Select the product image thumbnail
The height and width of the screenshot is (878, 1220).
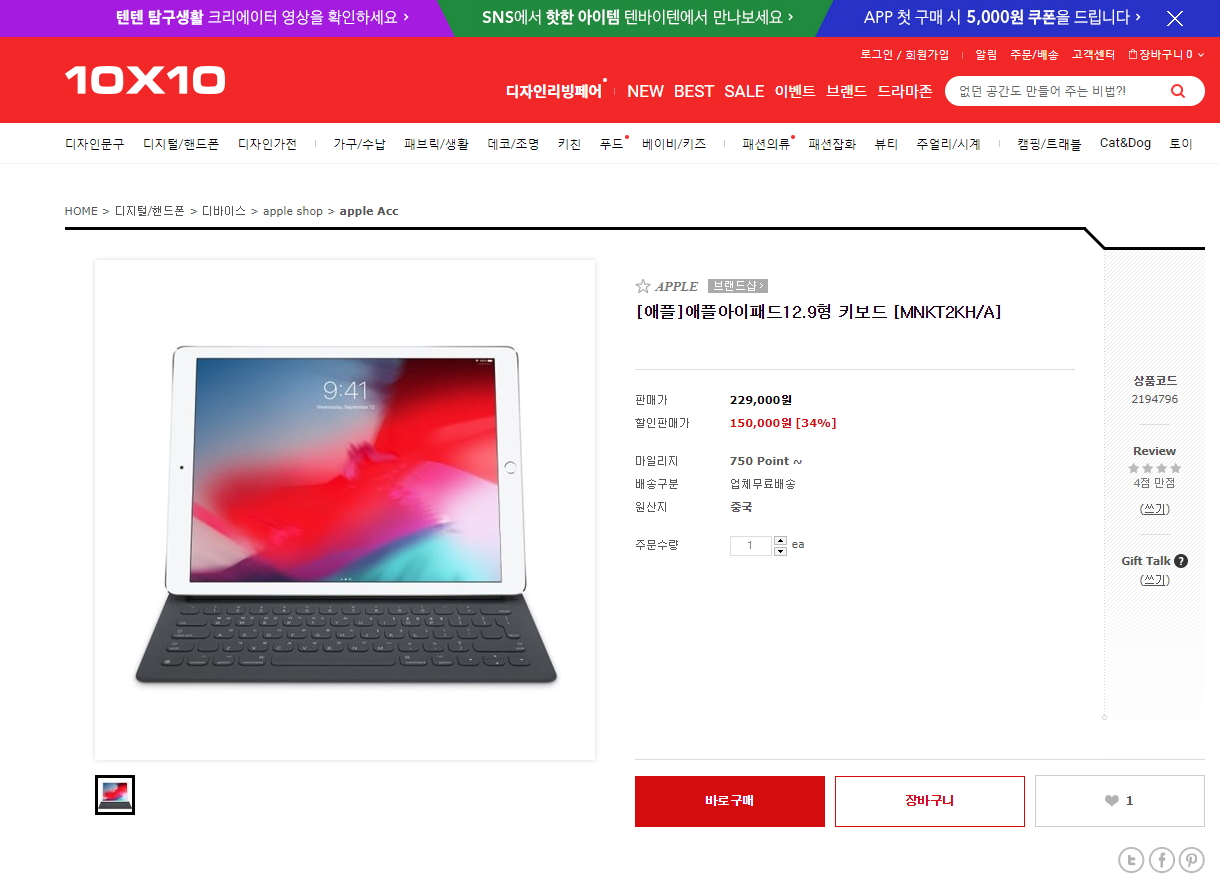pyautogui.click(x=115, y=795)
